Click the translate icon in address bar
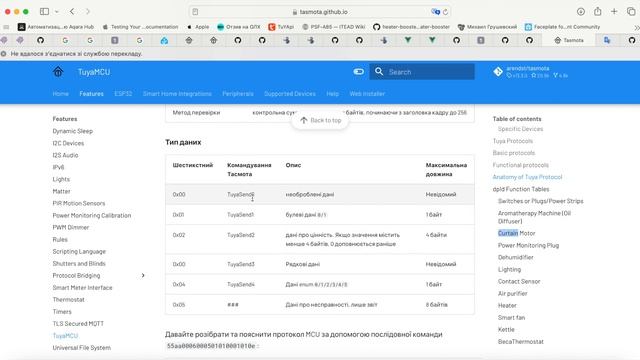 coord(435,12)
